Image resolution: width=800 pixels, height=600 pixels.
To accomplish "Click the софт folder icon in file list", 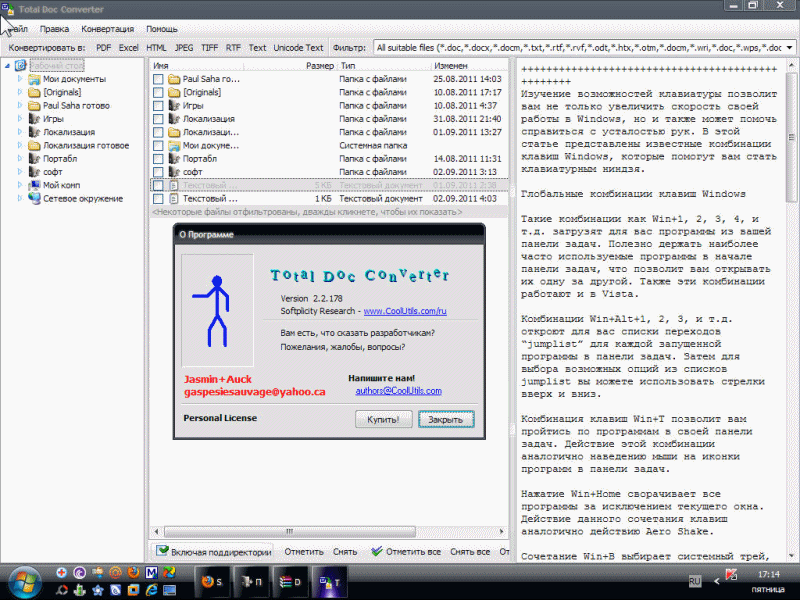I will tap(174, 172).
